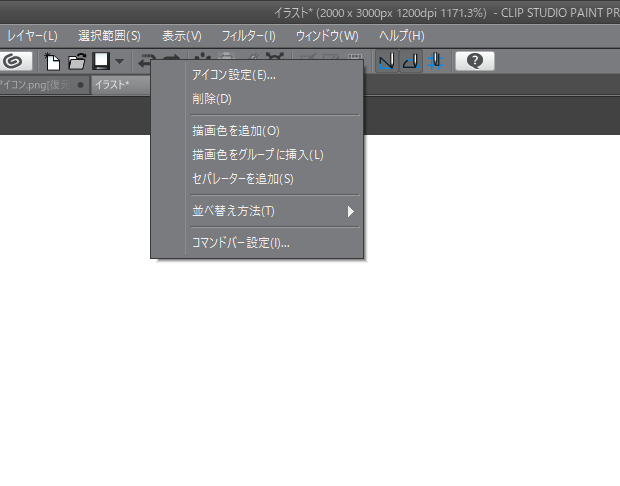620x486 pixels.
Task: Open the ヘルプ(H) menu
Action: pyautogui.click(x=402, y=36)
